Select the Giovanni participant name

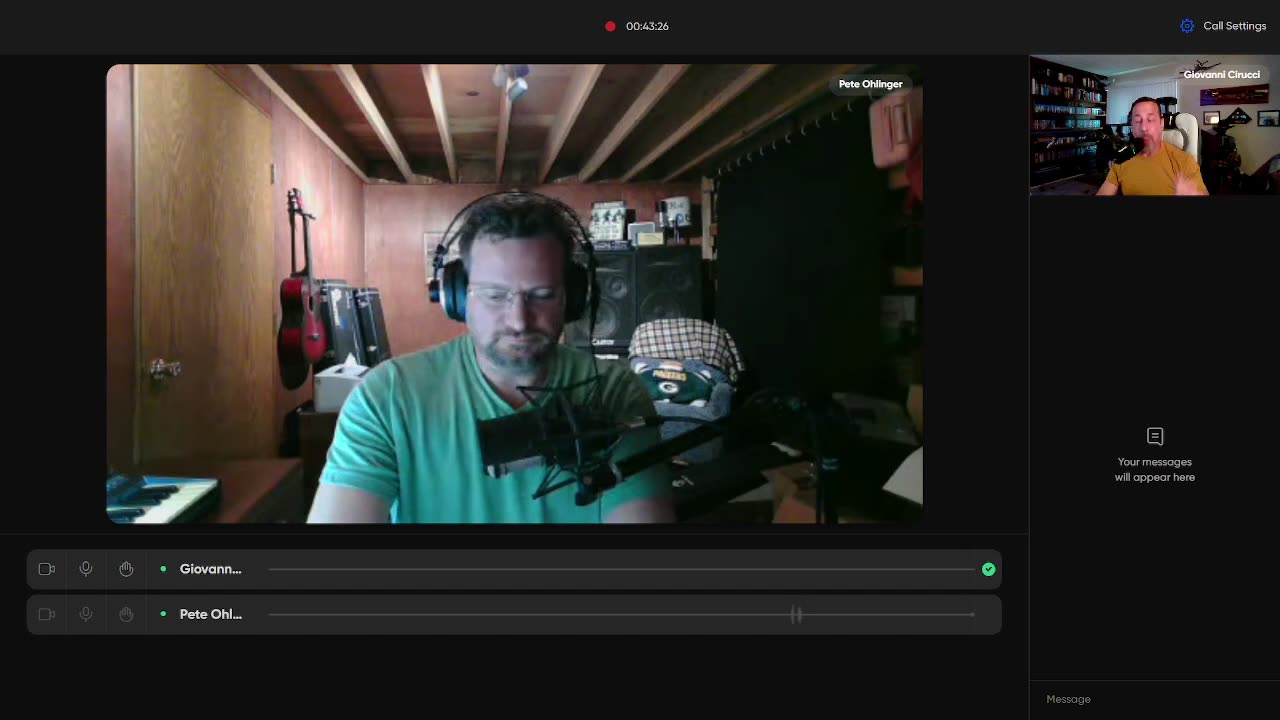[210, 569]
